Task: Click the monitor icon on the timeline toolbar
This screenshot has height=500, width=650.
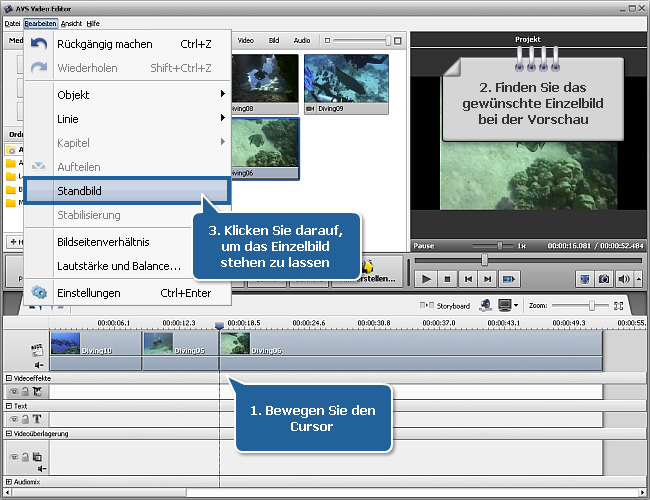Action: point(504,305)
